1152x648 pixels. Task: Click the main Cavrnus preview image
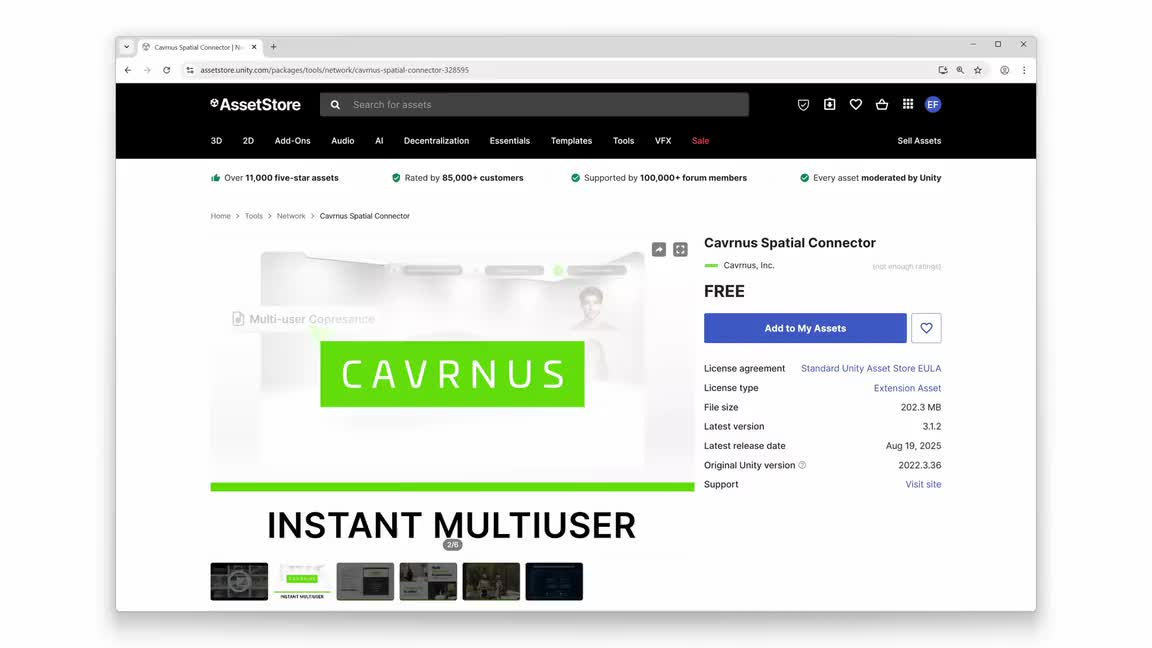coord(452,393)
